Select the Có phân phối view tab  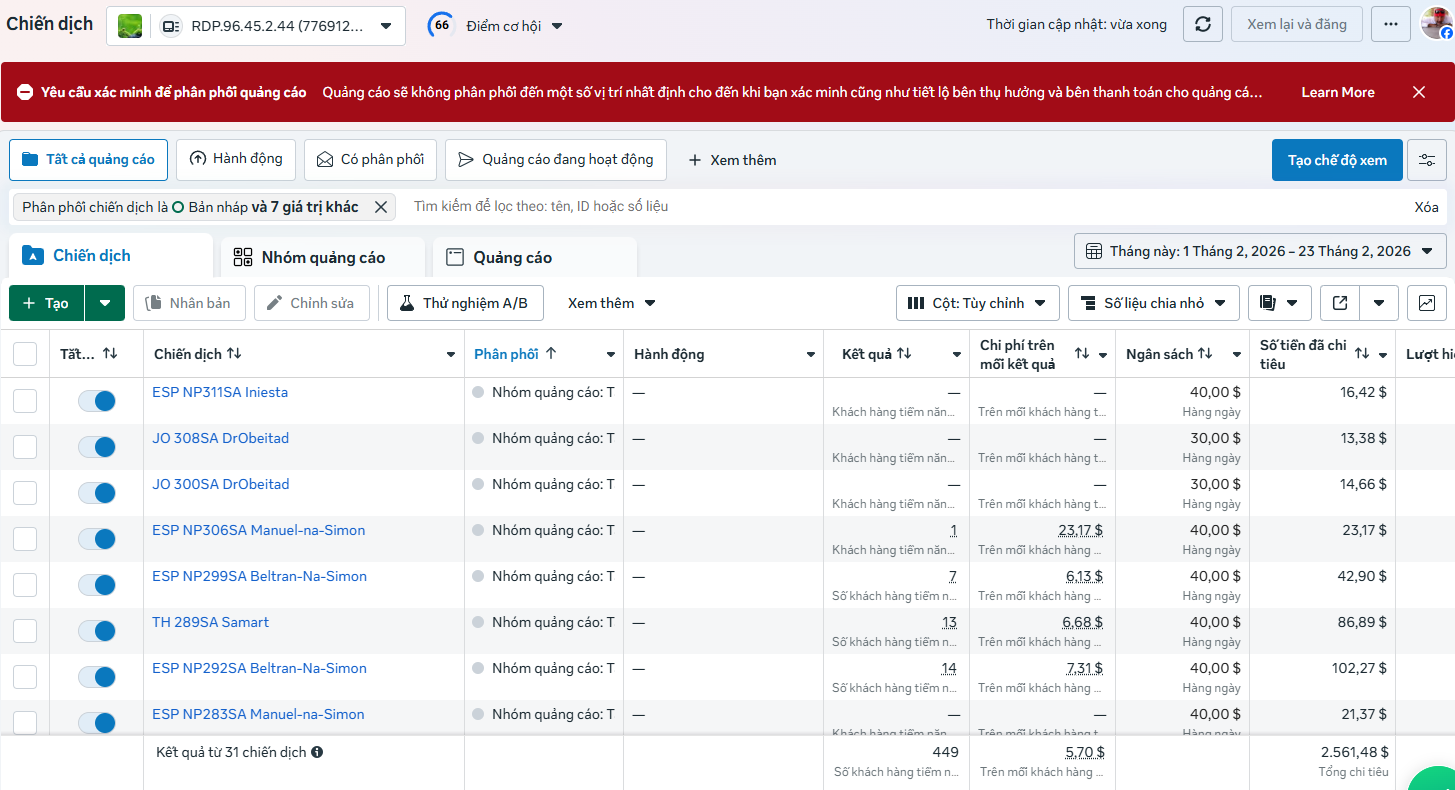coord(370,160)
